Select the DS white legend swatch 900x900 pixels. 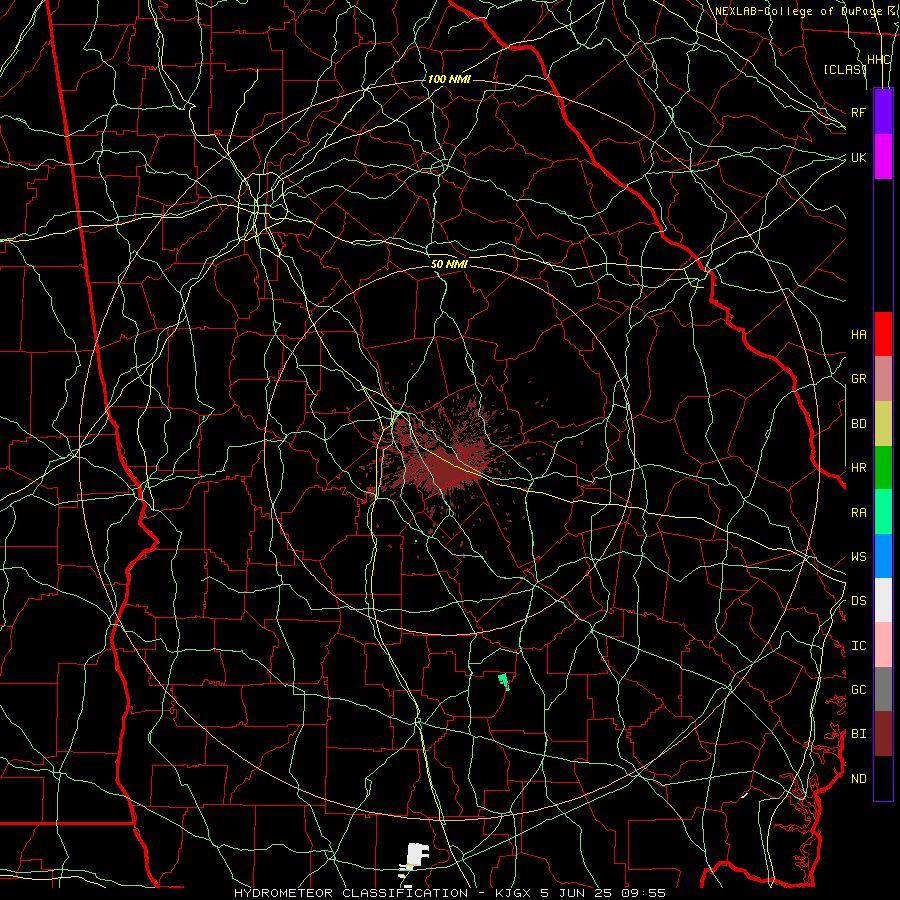click(x=883, y=600)
